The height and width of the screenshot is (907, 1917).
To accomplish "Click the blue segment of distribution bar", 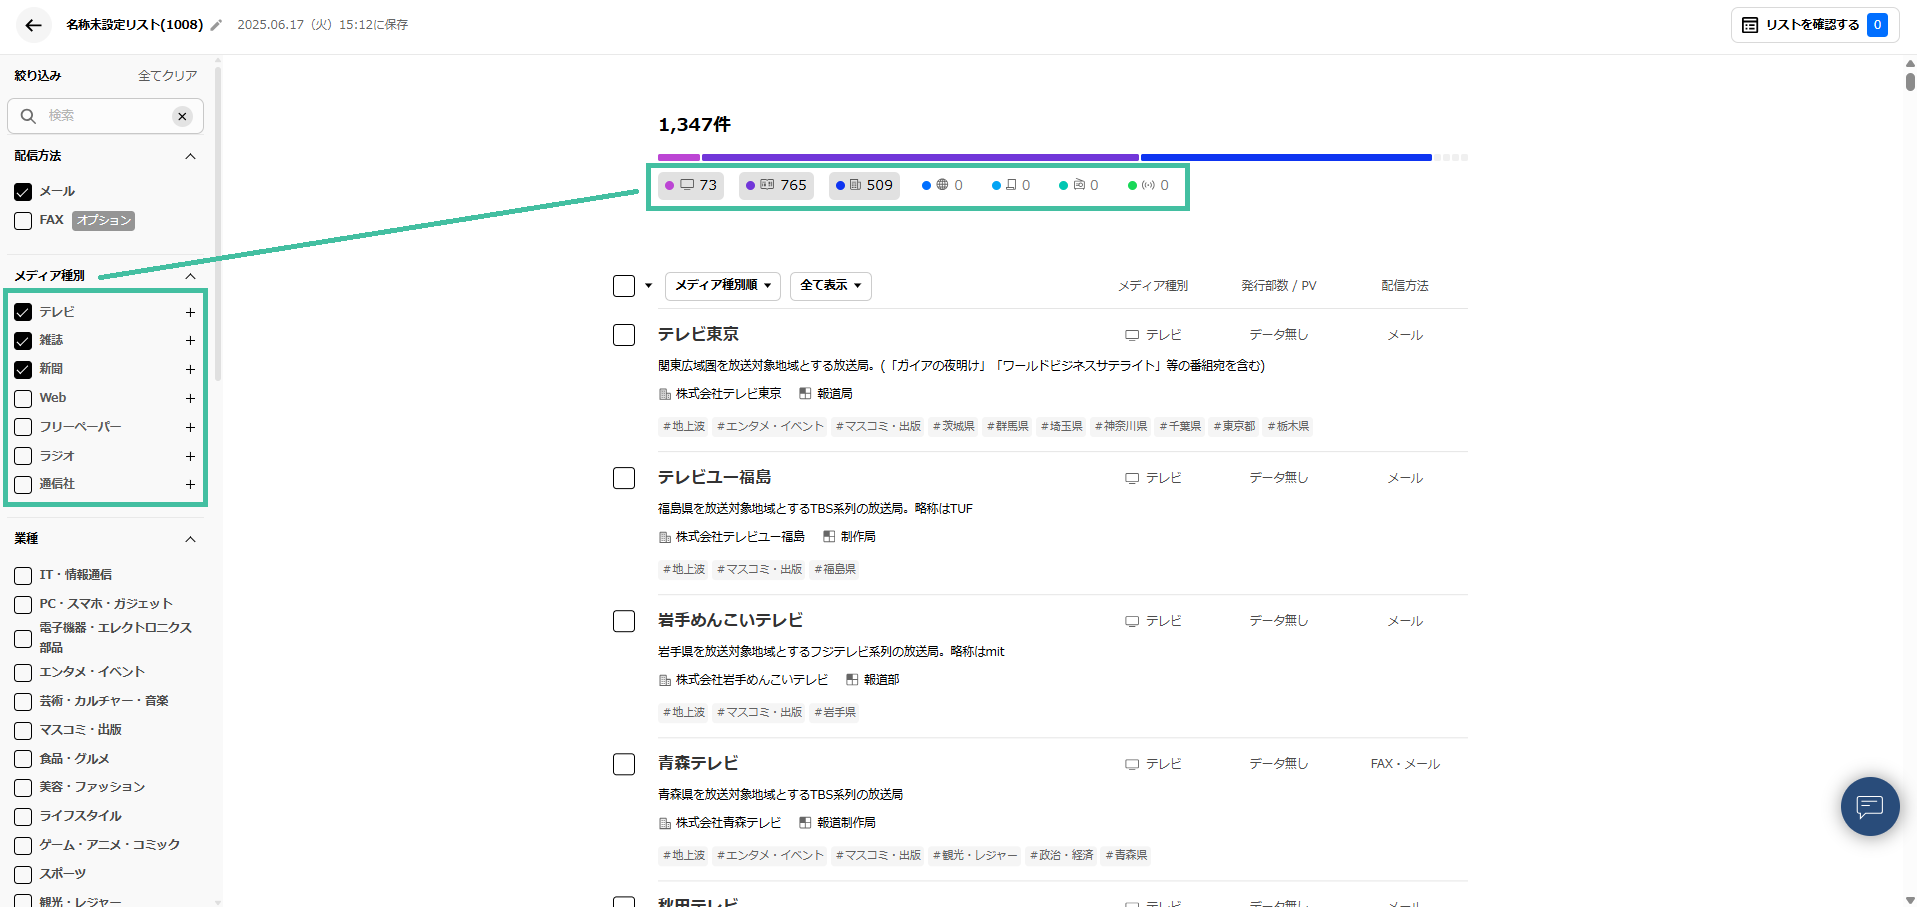I will (x=1285, y=157).
